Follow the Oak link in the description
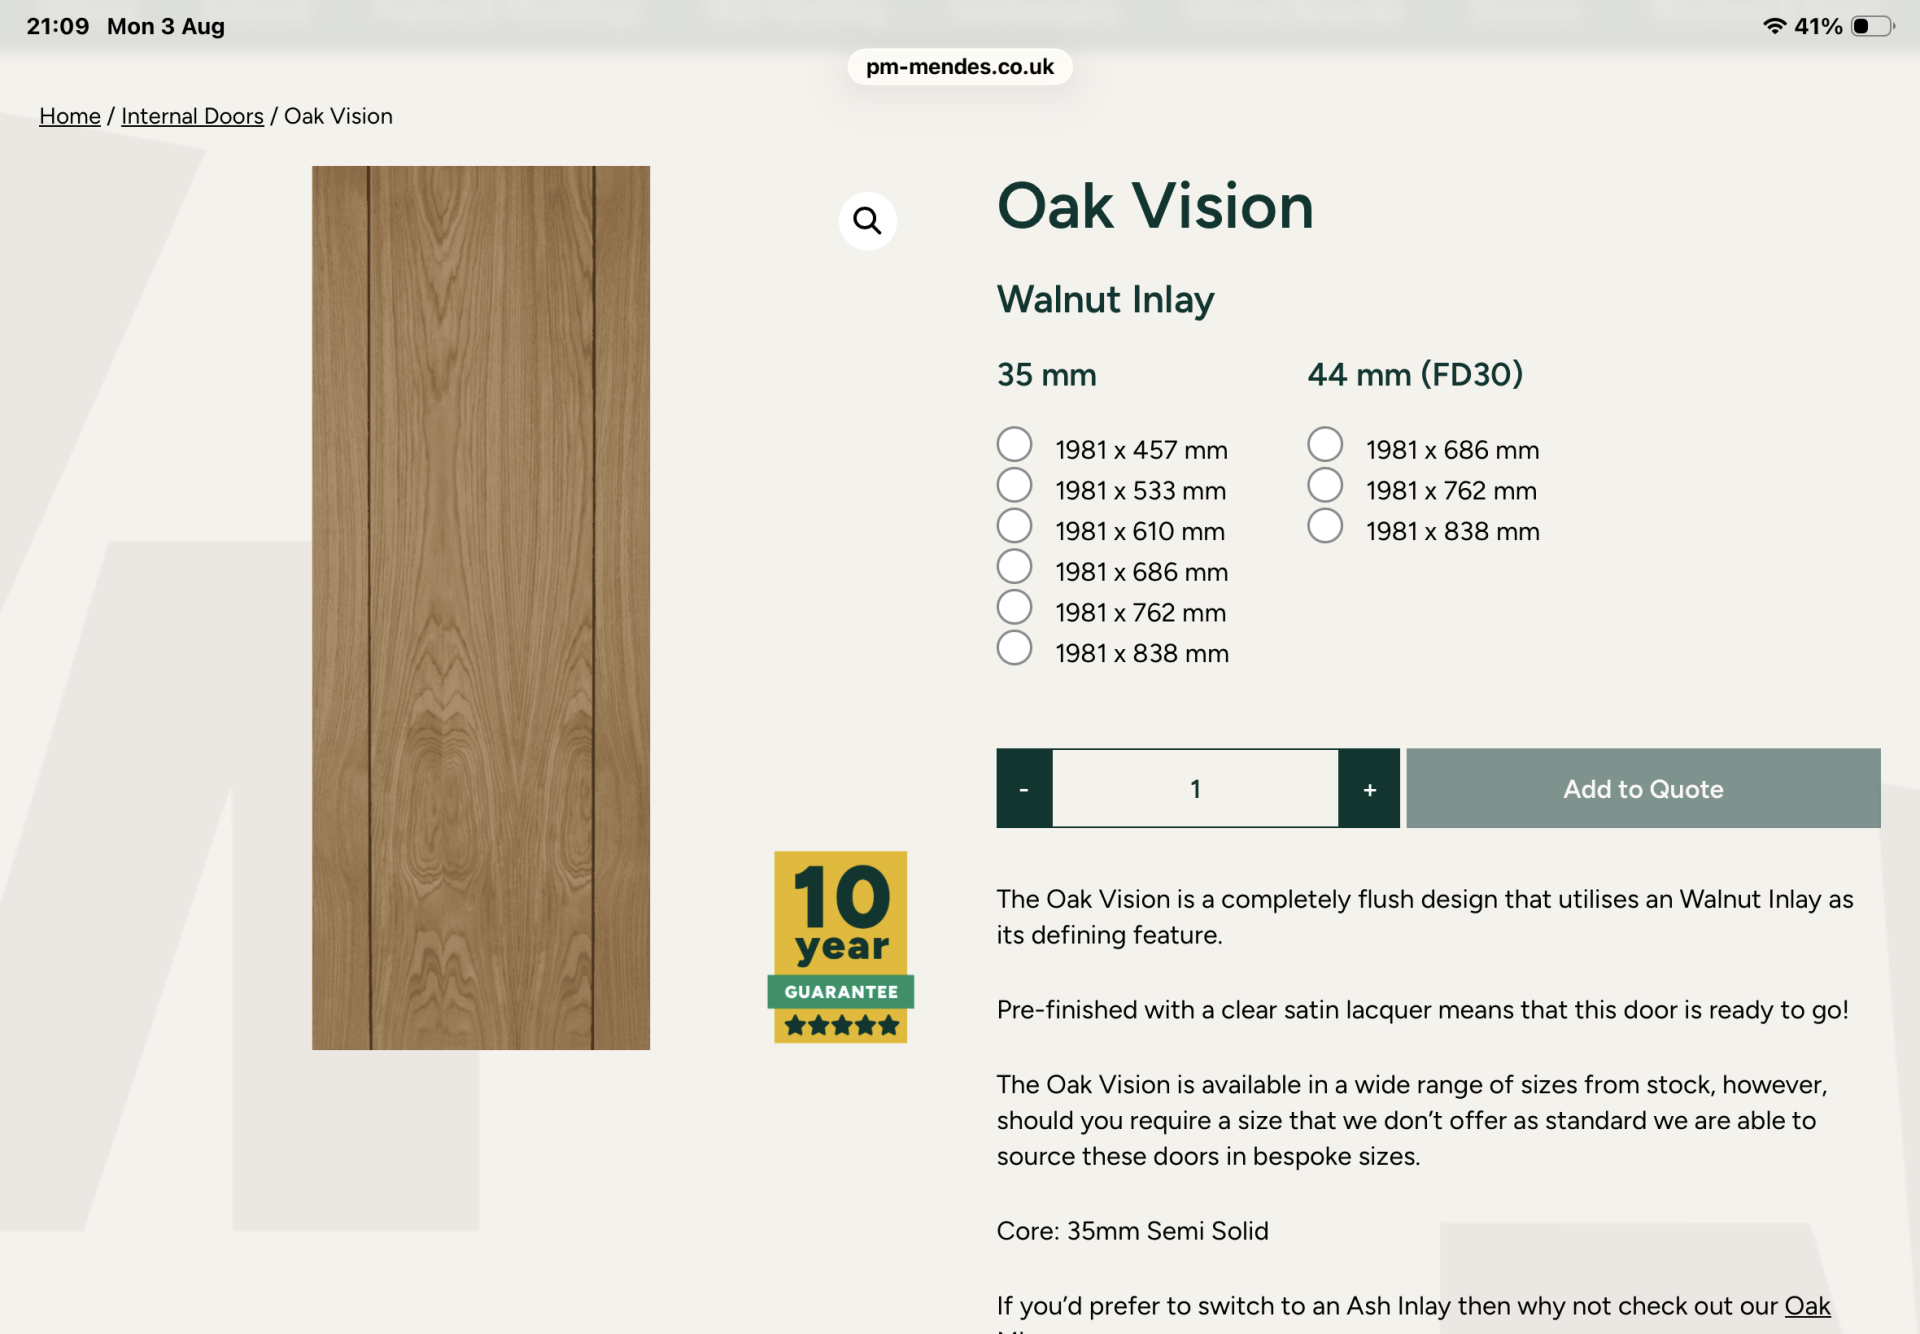This screenshot has height=1334, width=1920. pos(1807,1306)
